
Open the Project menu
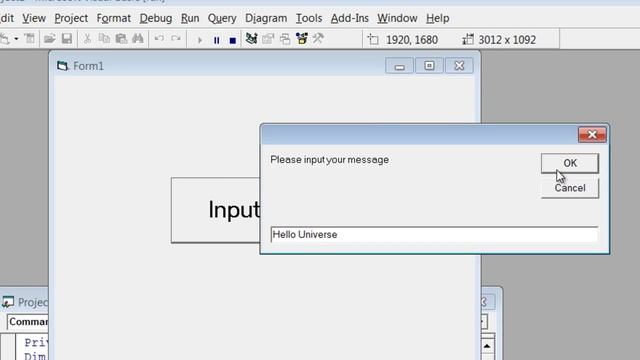click(71, 18)
